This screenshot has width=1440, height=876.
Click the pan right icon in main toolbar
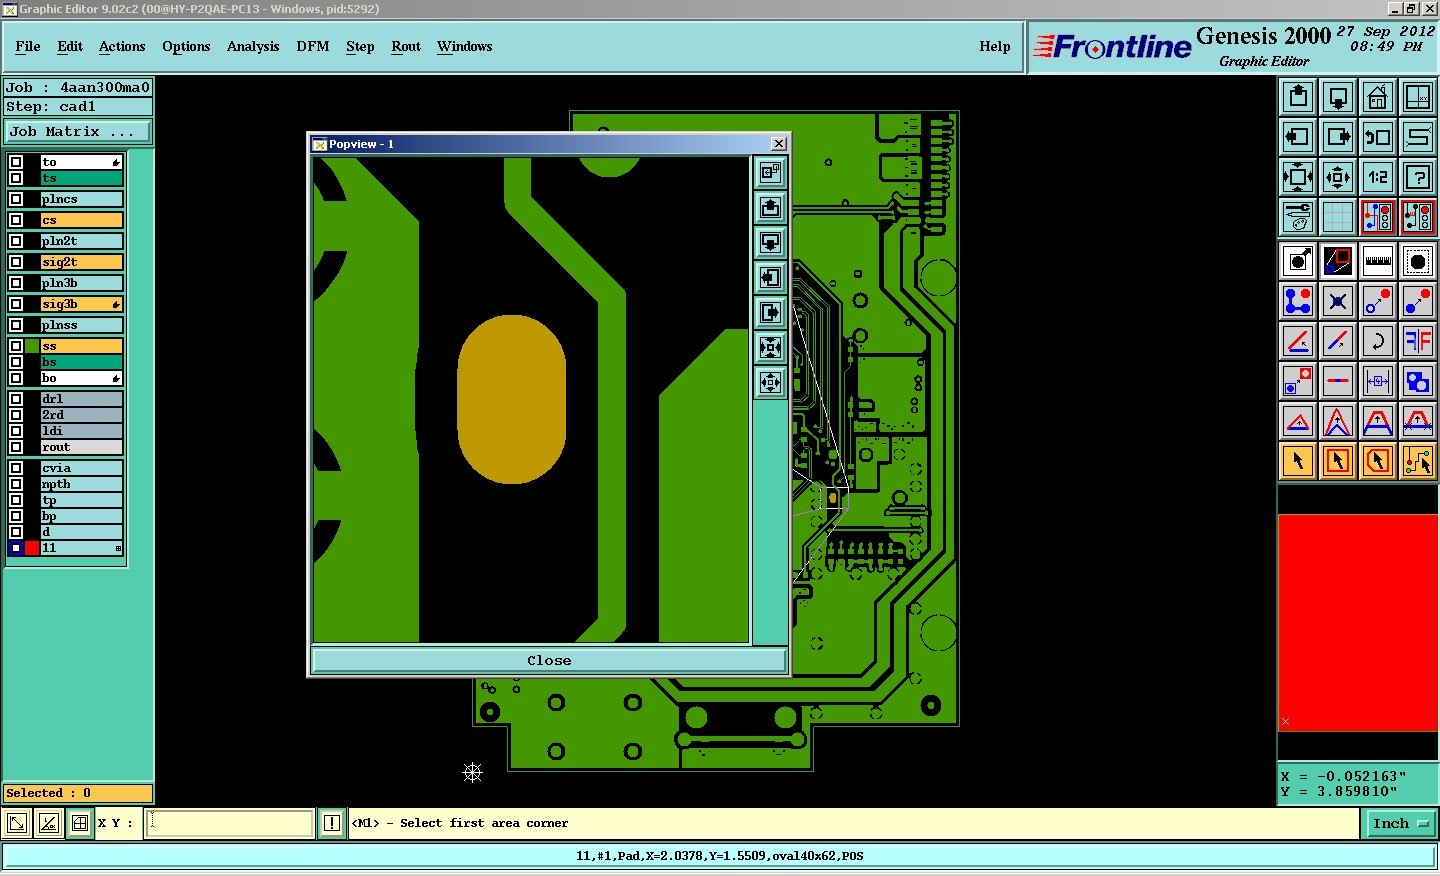click(1338, 137)
